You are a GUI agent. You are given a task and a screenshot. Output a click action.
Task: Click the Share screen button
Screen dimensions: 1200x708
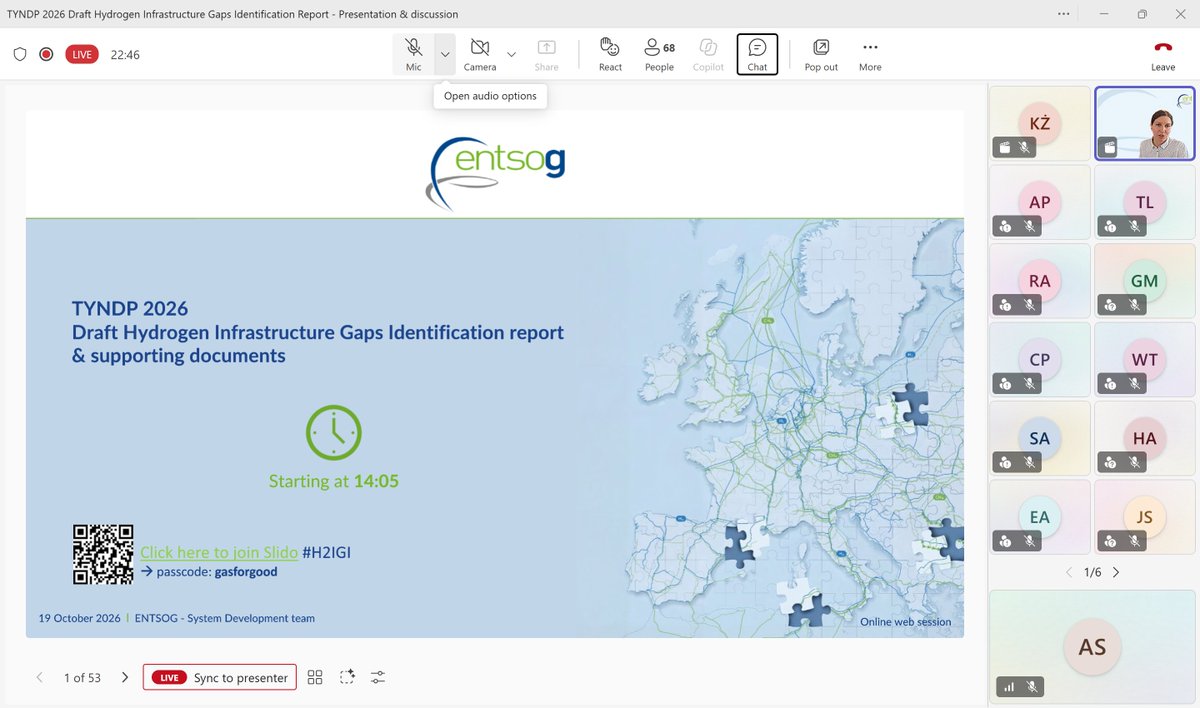[546, 54]
